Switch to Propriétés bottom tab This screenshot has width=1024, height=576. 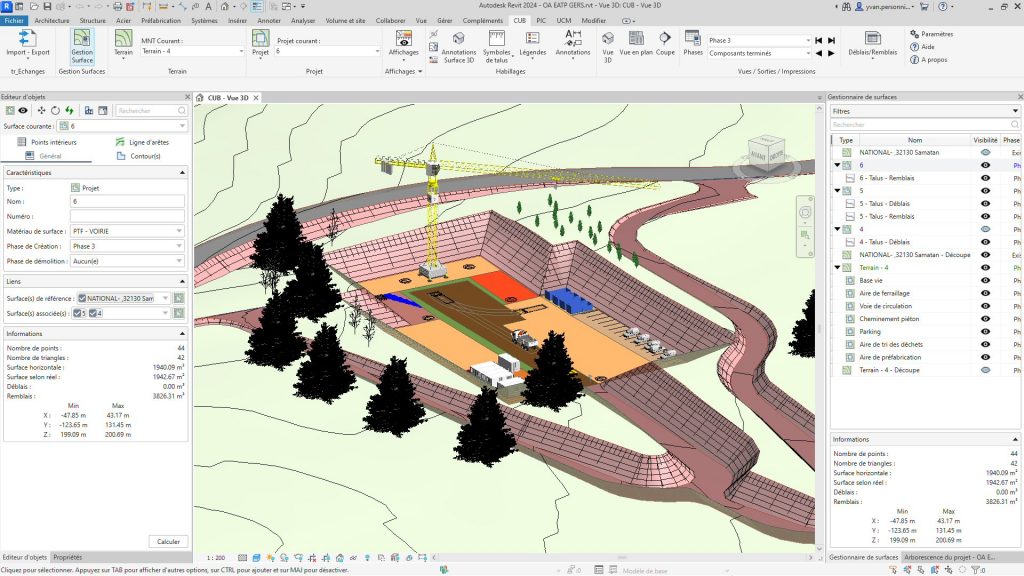pos(68,558)
